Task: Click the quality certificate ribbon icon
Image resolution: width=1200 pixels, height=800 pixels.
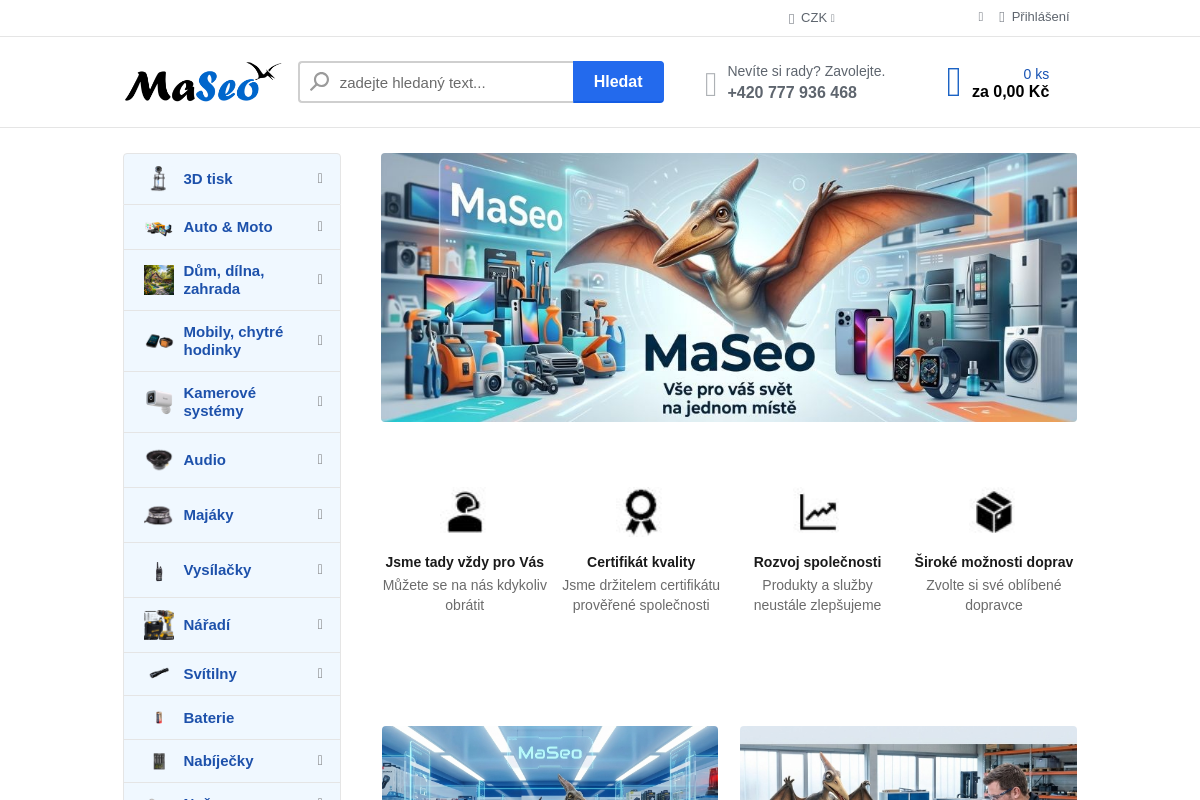Action: pos(641,512)
